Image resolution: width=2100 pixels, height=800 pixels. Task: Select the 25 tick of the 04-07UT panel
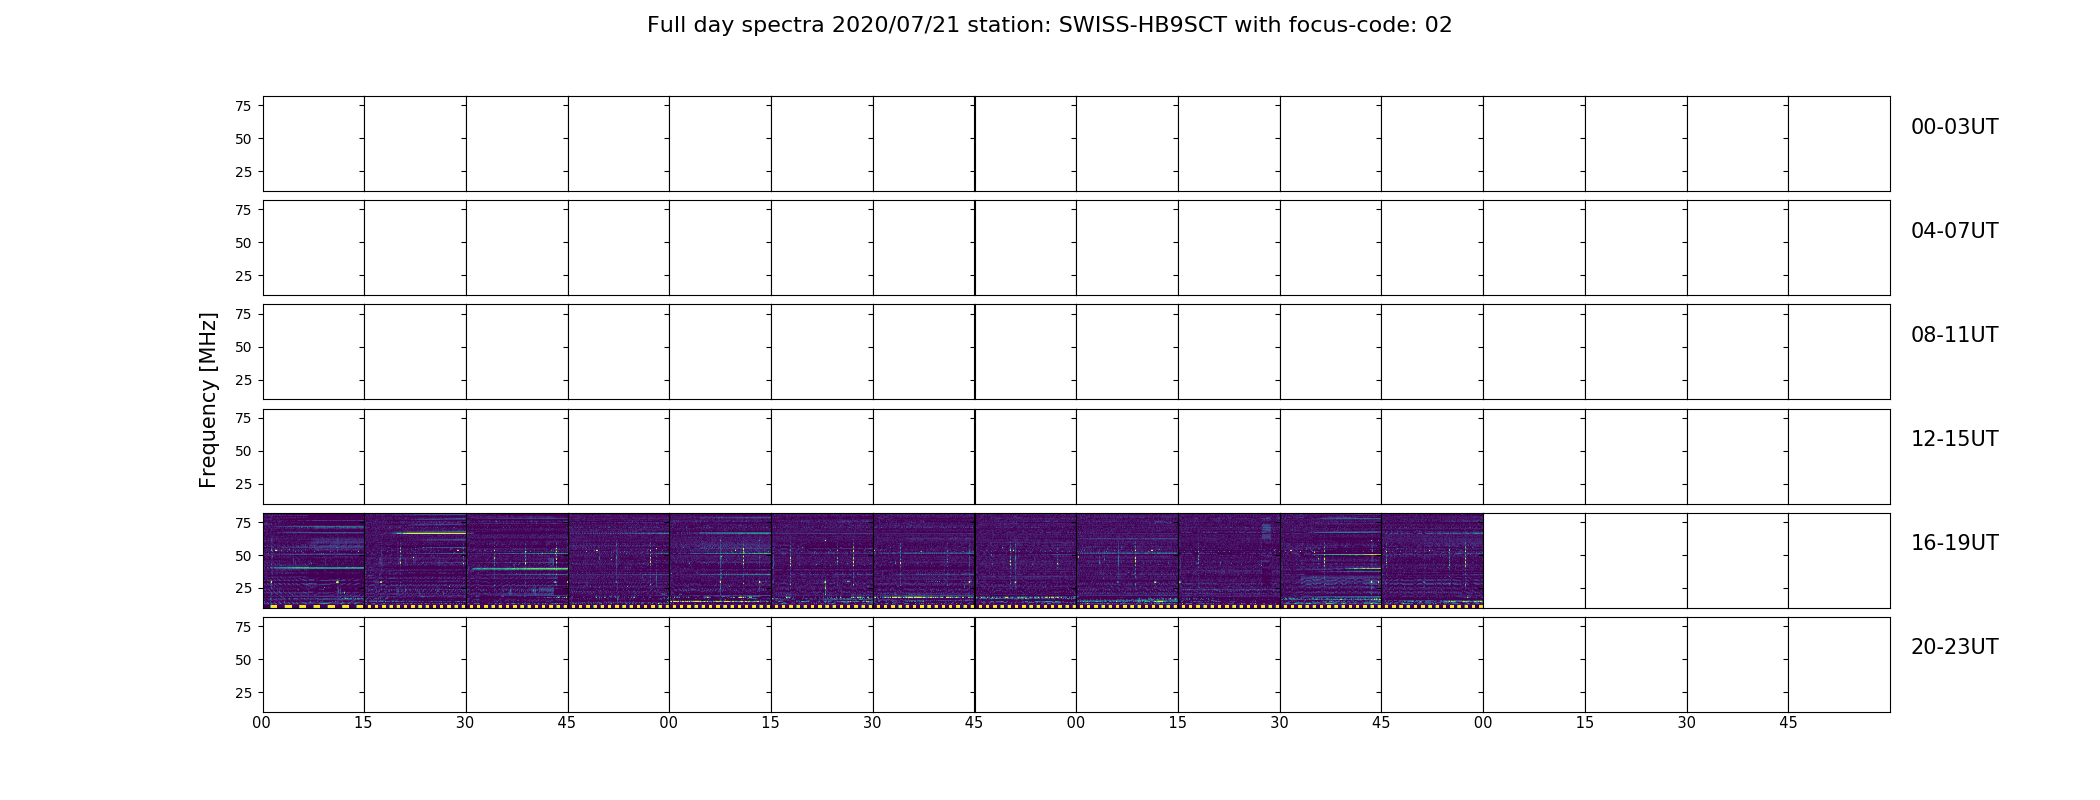coord(243,276)
